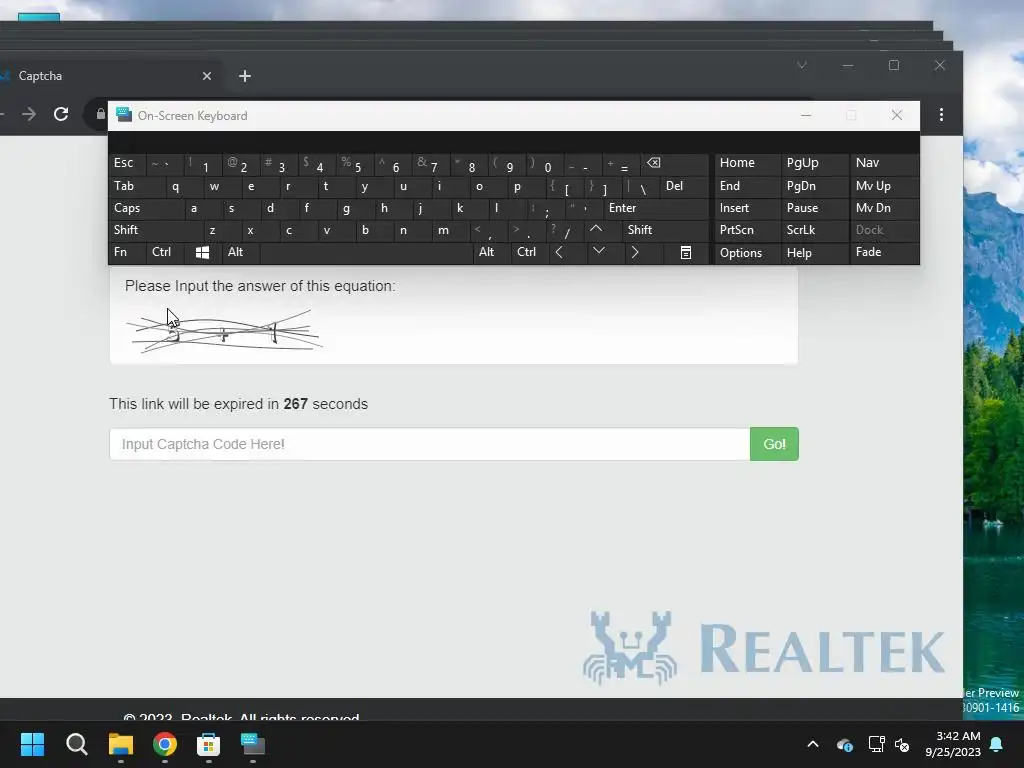The width and height of the screenshot is (1024, 768).
Task: Toggle the left Ctrl key
Action: coord(165,252)
